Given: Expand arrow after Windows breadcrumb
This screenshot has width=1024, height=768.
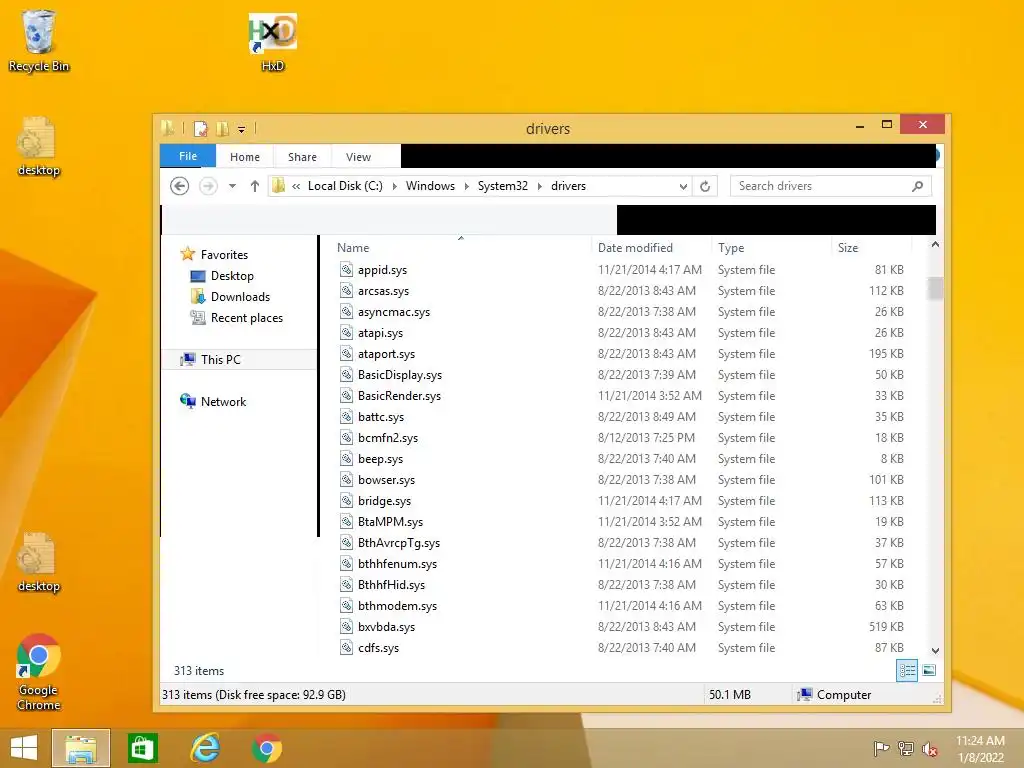Looking at the screenshot, I should pyautogui.click(x=466, y=186).
